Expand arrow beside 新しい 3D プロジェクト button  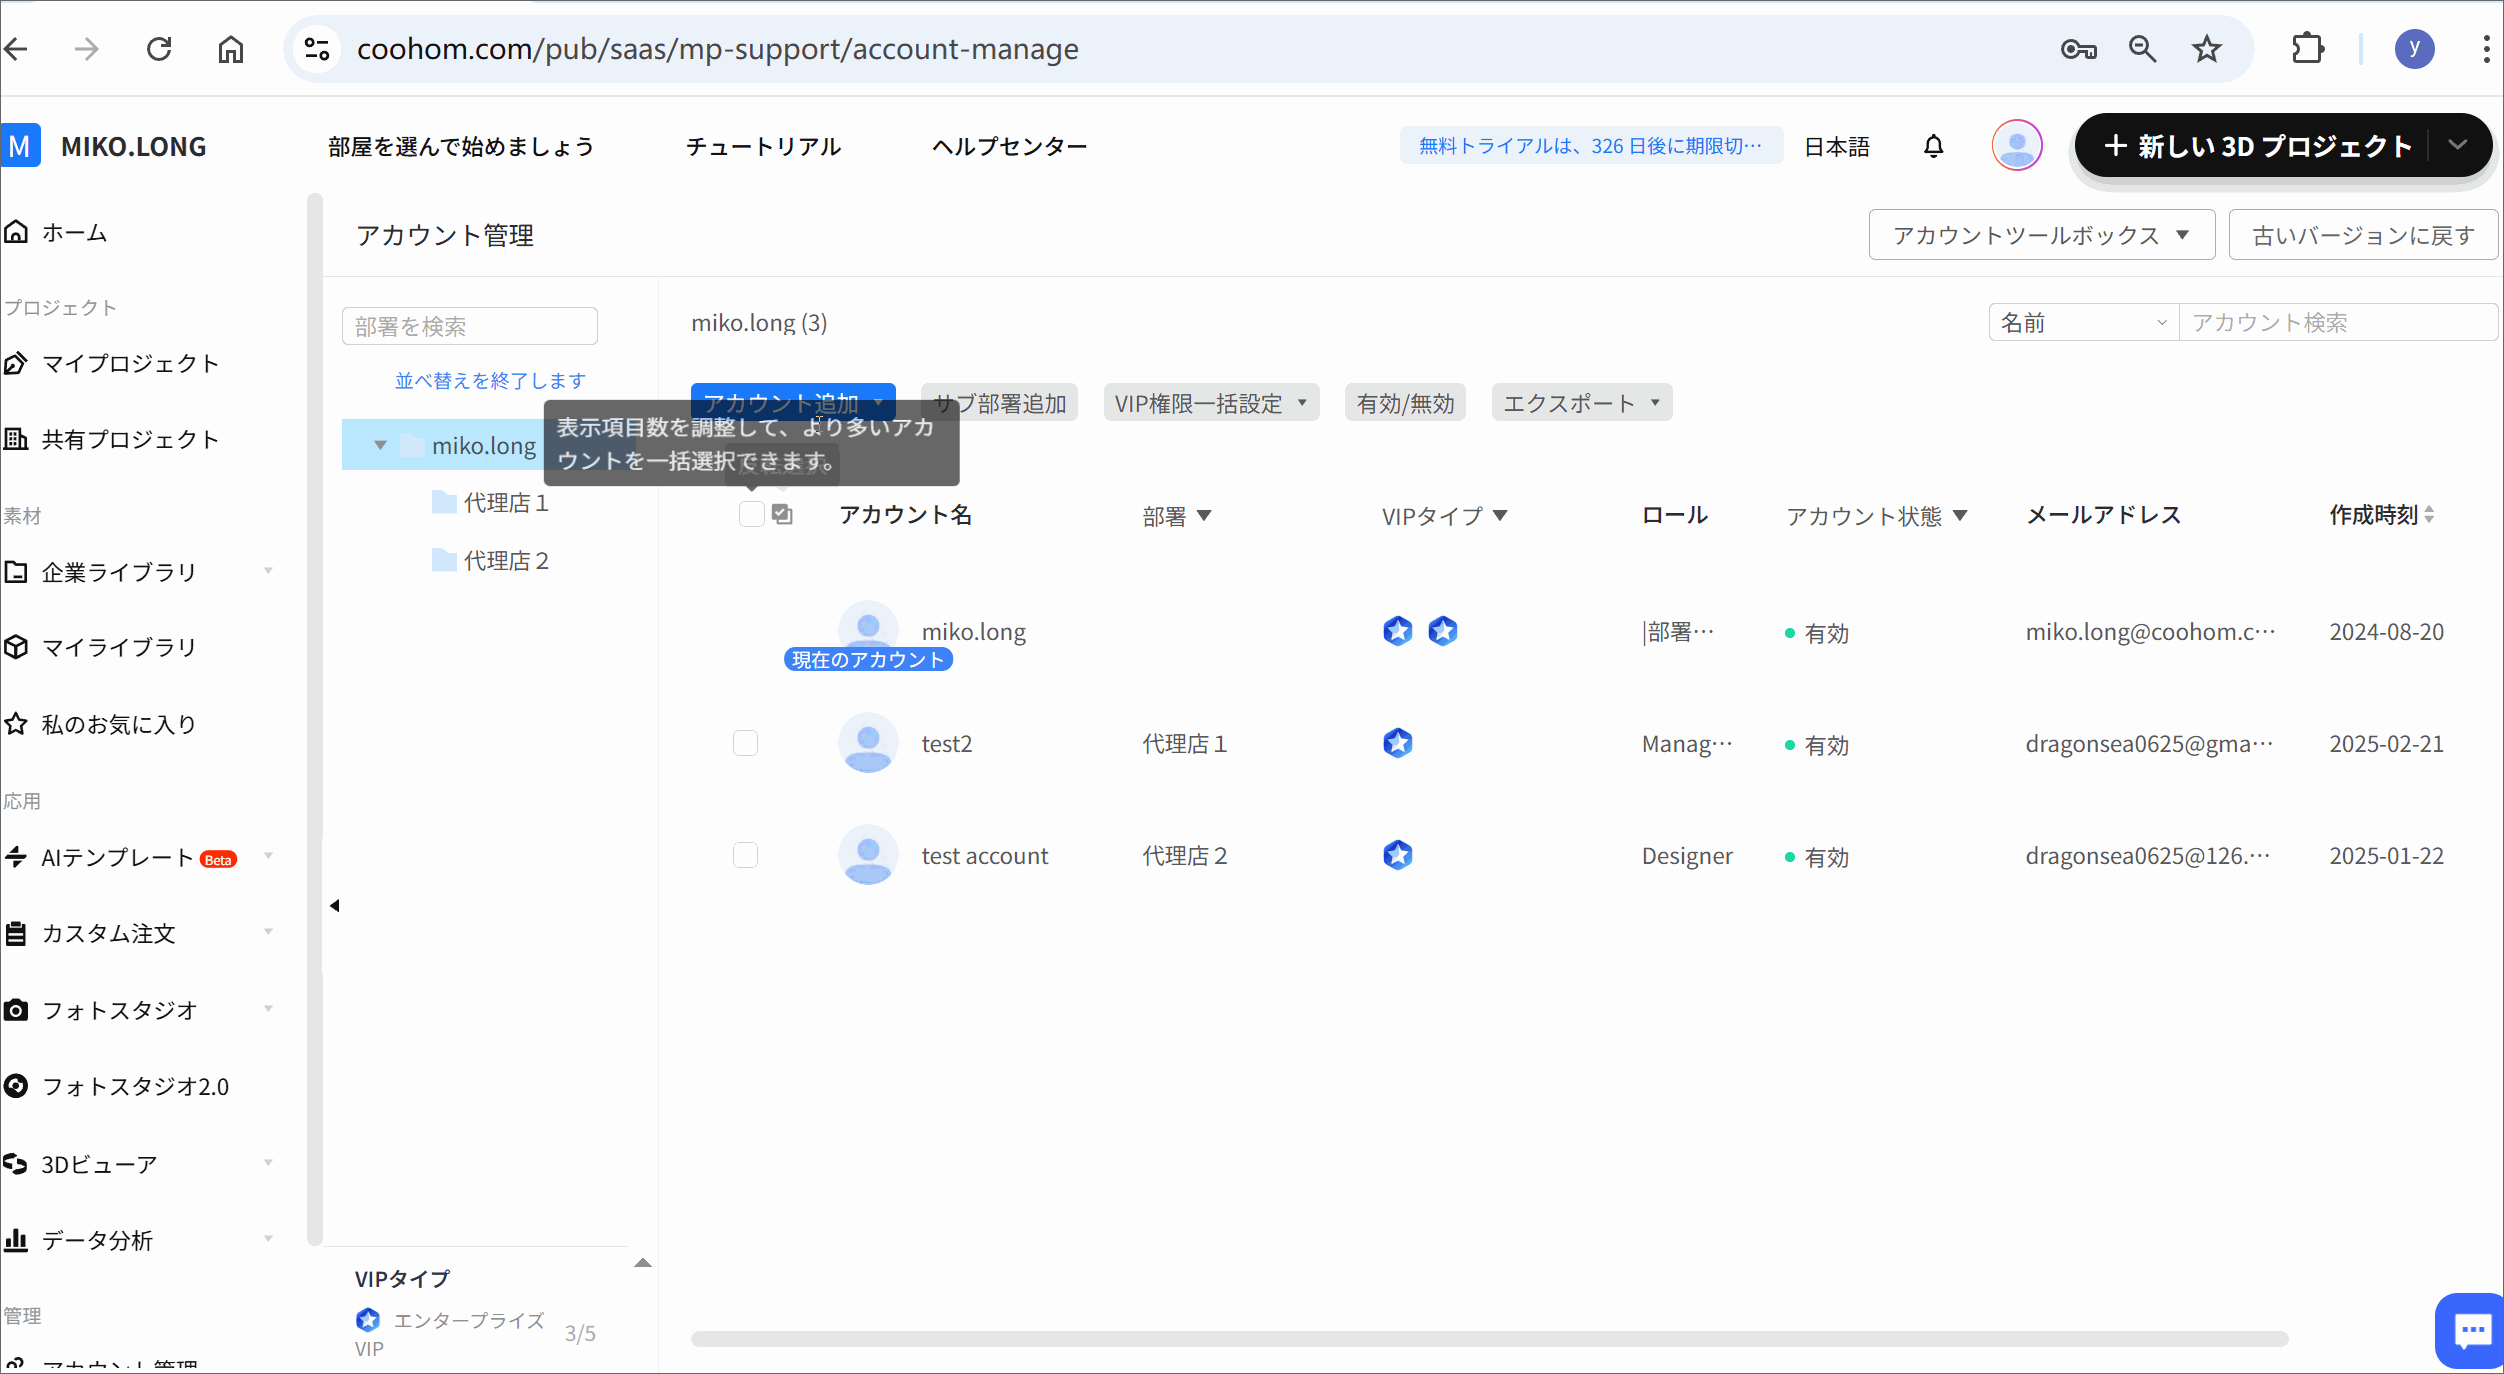[x=2458, y=146]
